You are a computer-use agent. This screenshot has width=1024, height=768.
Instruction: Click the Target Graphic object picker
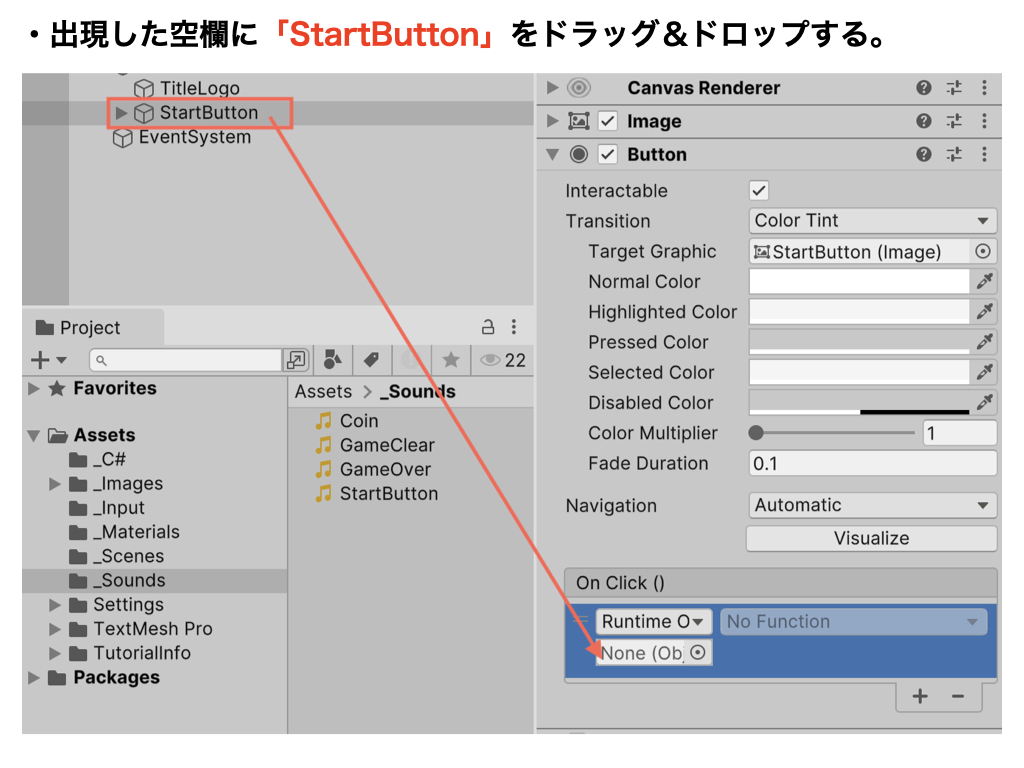983,252
